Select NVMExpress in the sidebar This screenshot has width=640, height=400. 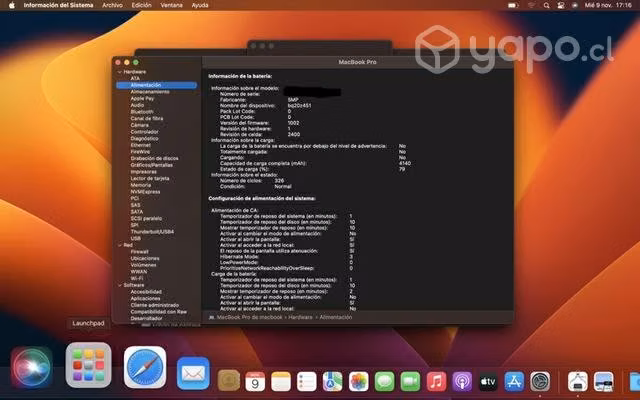[145, 192]
